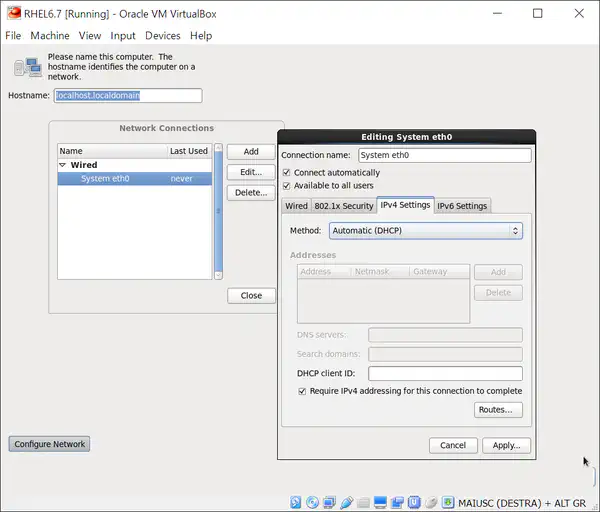The height and width of the screenshot is (512, 600).
Task: Switch to the IPv6 Settings tab
Action: click(462, 206)
